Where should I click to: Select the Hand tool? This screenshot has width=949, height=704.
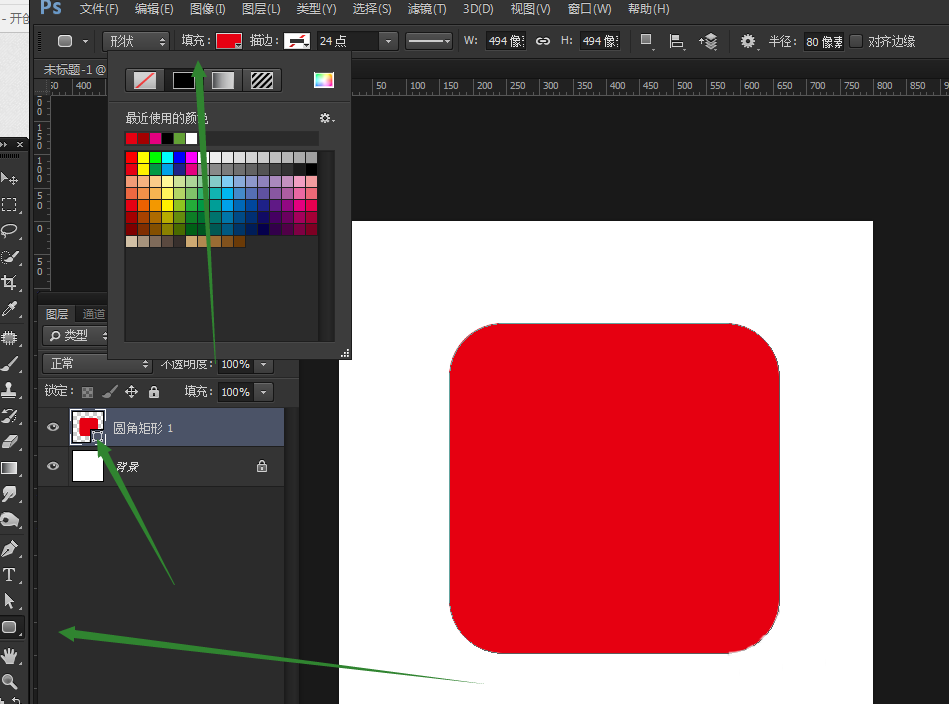pyautogui.click(x=10, y=656)
